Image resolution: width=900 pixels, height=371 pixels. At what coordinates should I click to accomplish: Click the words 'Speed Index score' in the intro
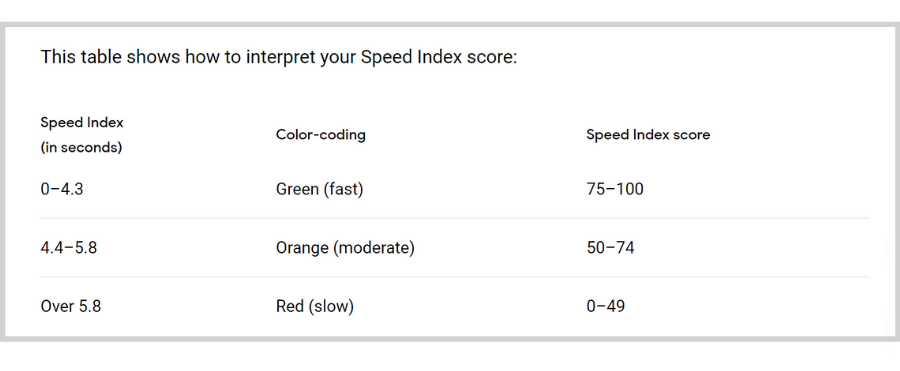437,58
